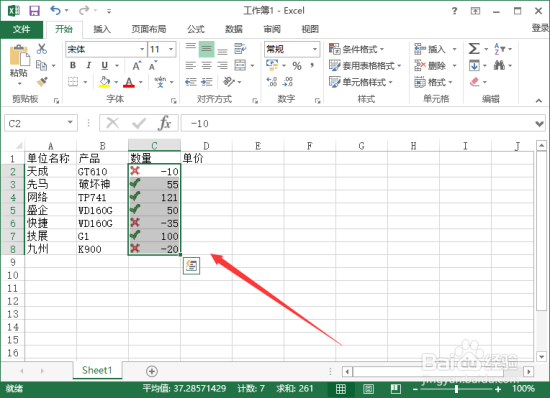
Task: Click the zoom slider handle
Action: [x=456, y=389]
